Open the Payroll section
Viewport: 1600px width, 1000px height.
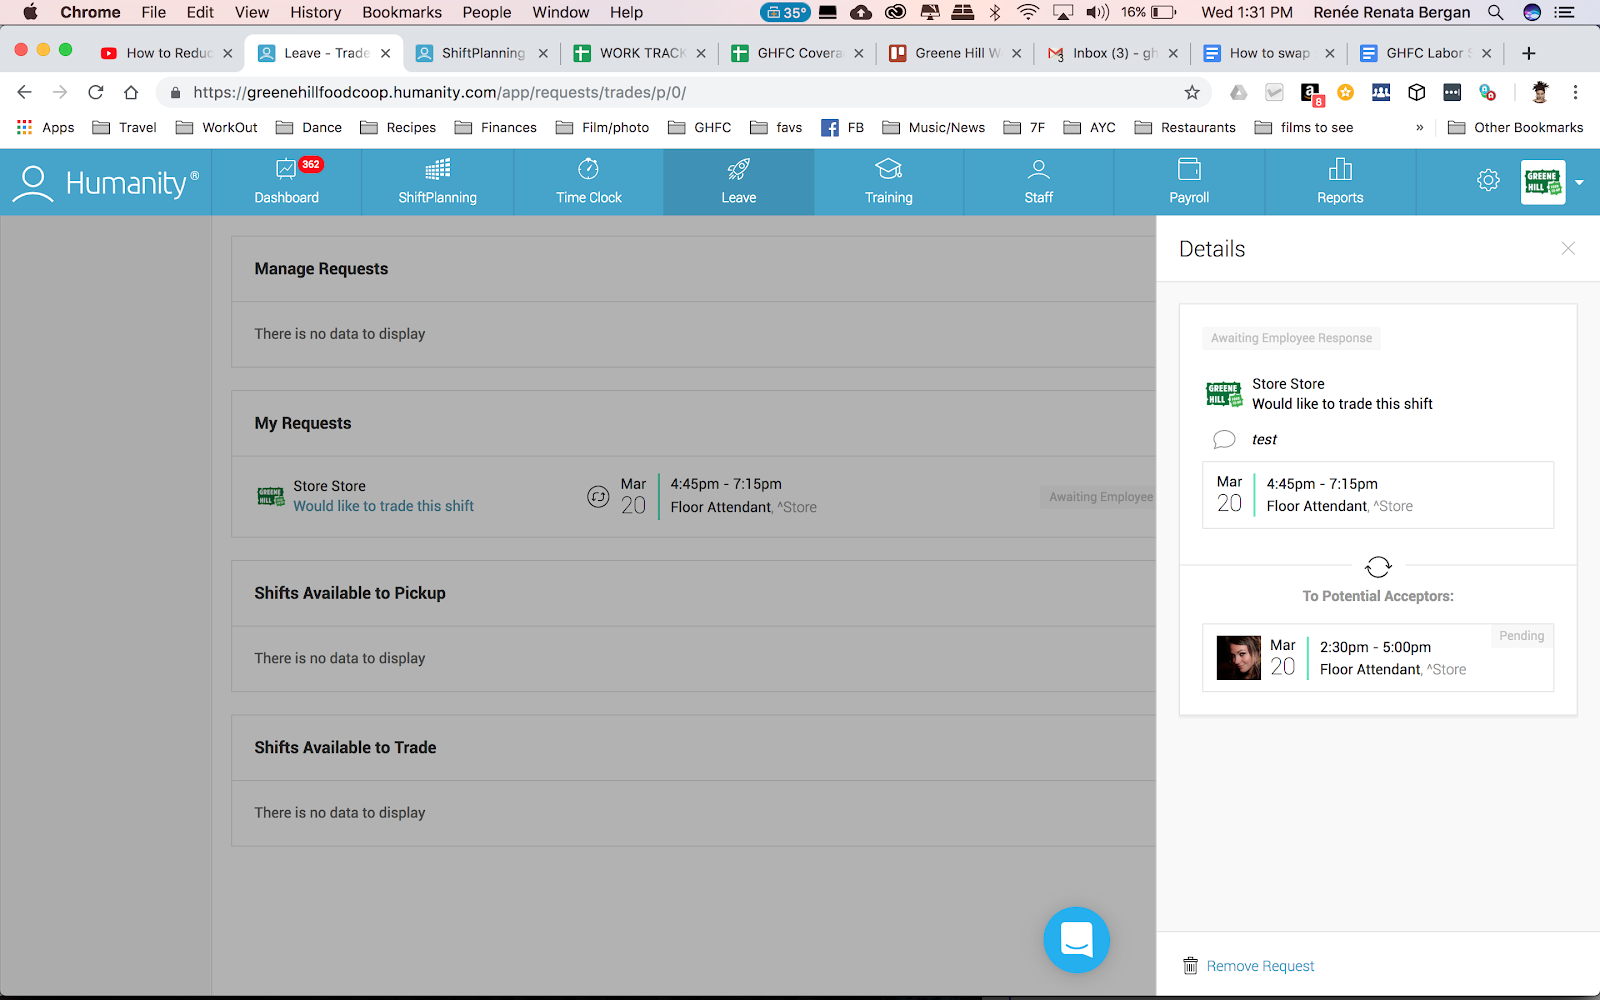click(x=1189, y=182)
